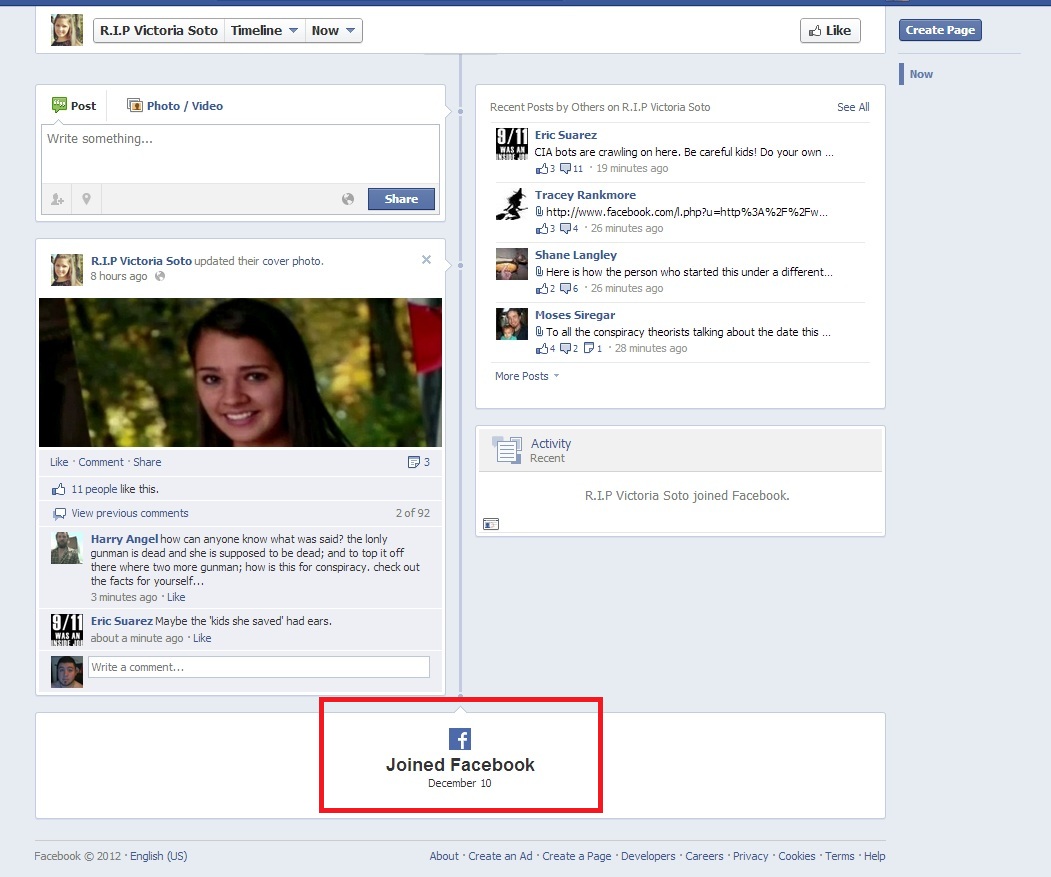This screenshot has width=1051, height=877.
Task: Click the add location pin icon
Action: (86, 199)
